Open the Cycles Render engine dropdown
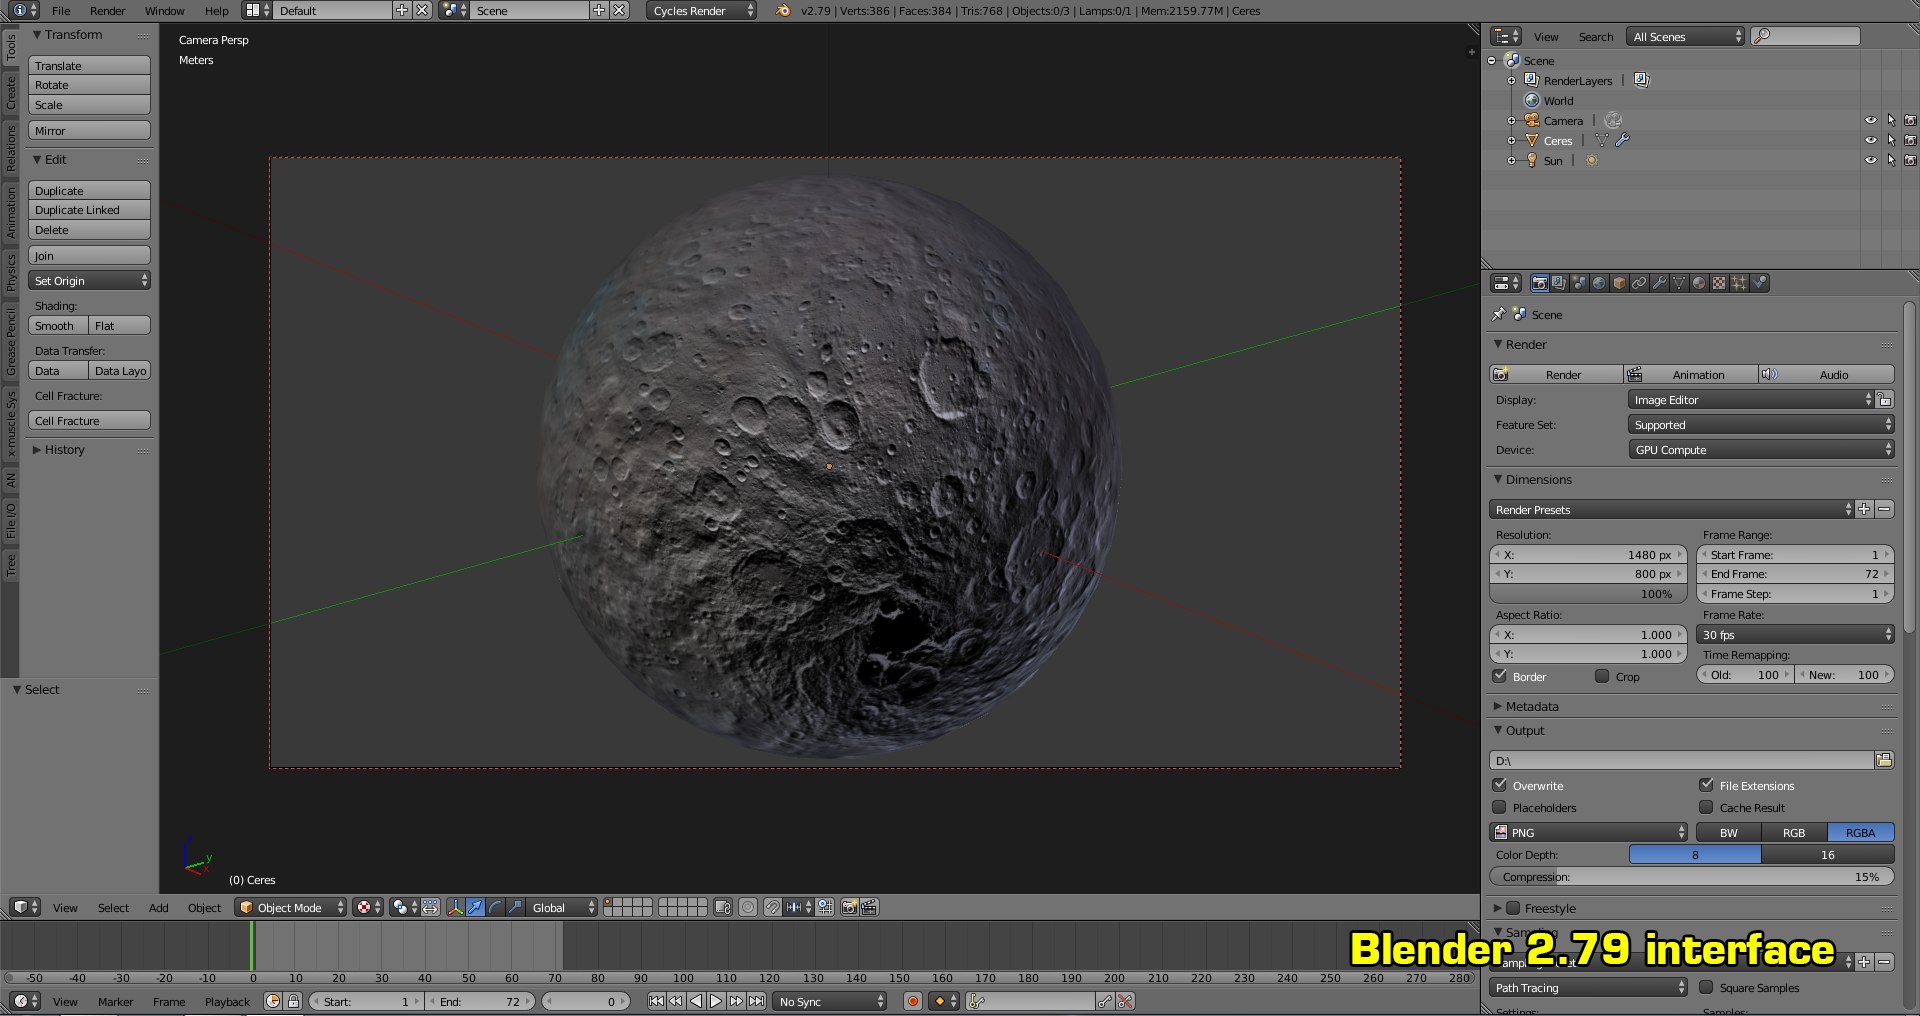 (x=701, y=10)
